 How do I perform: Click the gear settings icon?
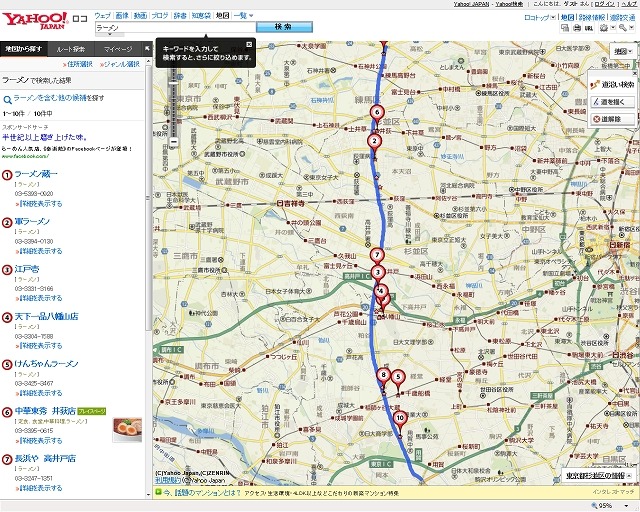[x=604, y=28]
